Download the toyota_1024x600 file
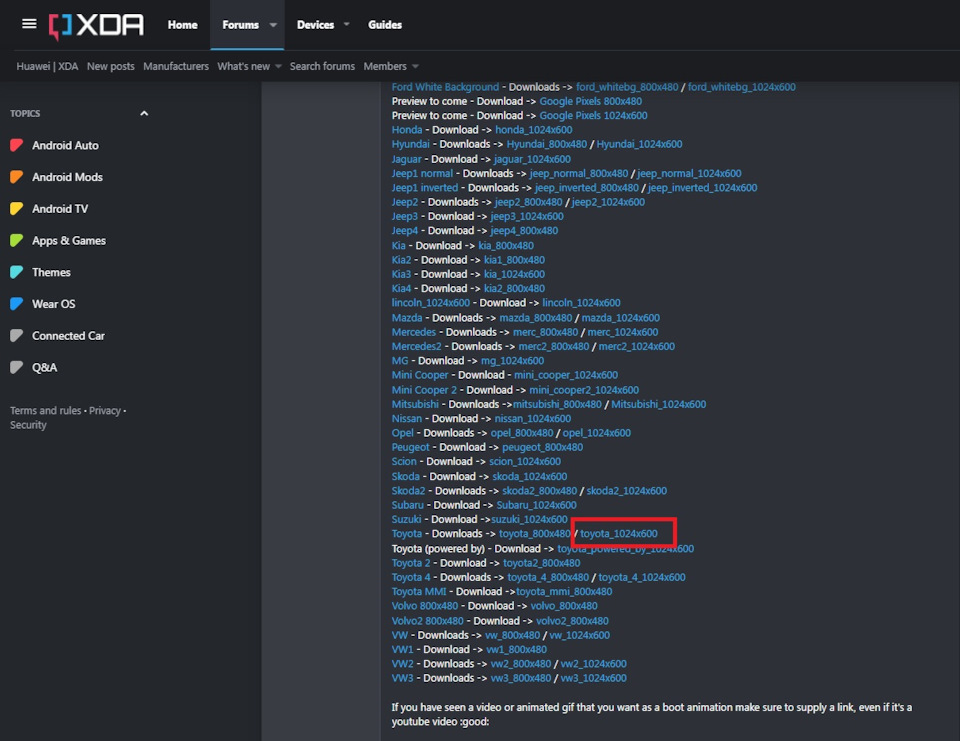960x741 pixels. (x=618, y=533)
